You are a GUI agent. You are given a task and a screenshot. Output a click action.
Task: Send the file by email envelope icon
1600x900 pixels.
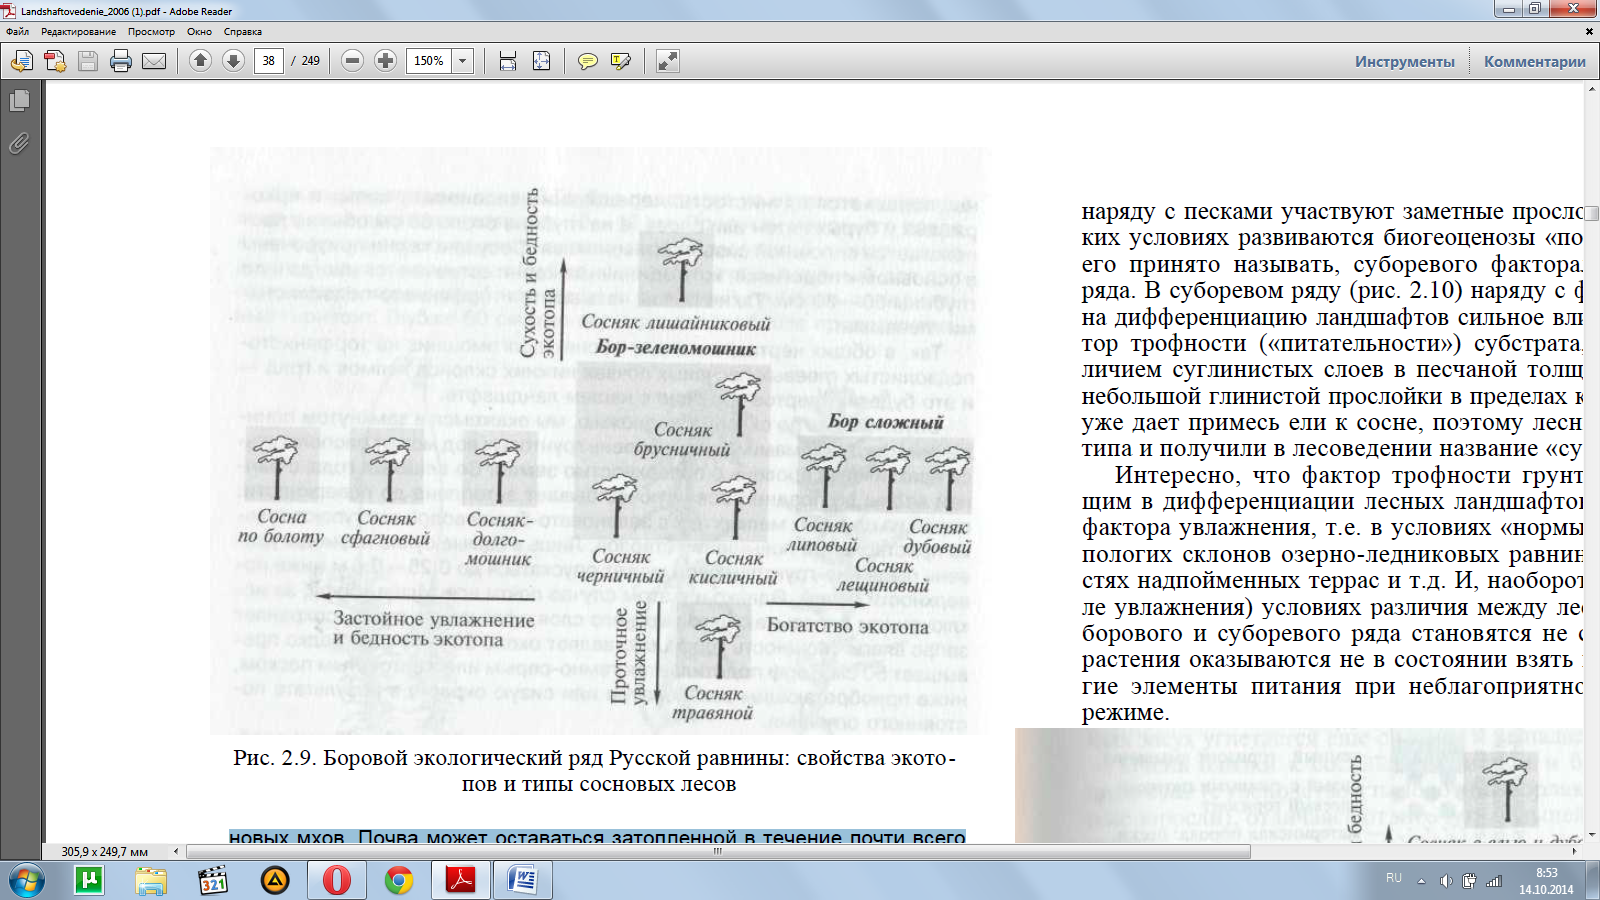[x=154, y=61]
